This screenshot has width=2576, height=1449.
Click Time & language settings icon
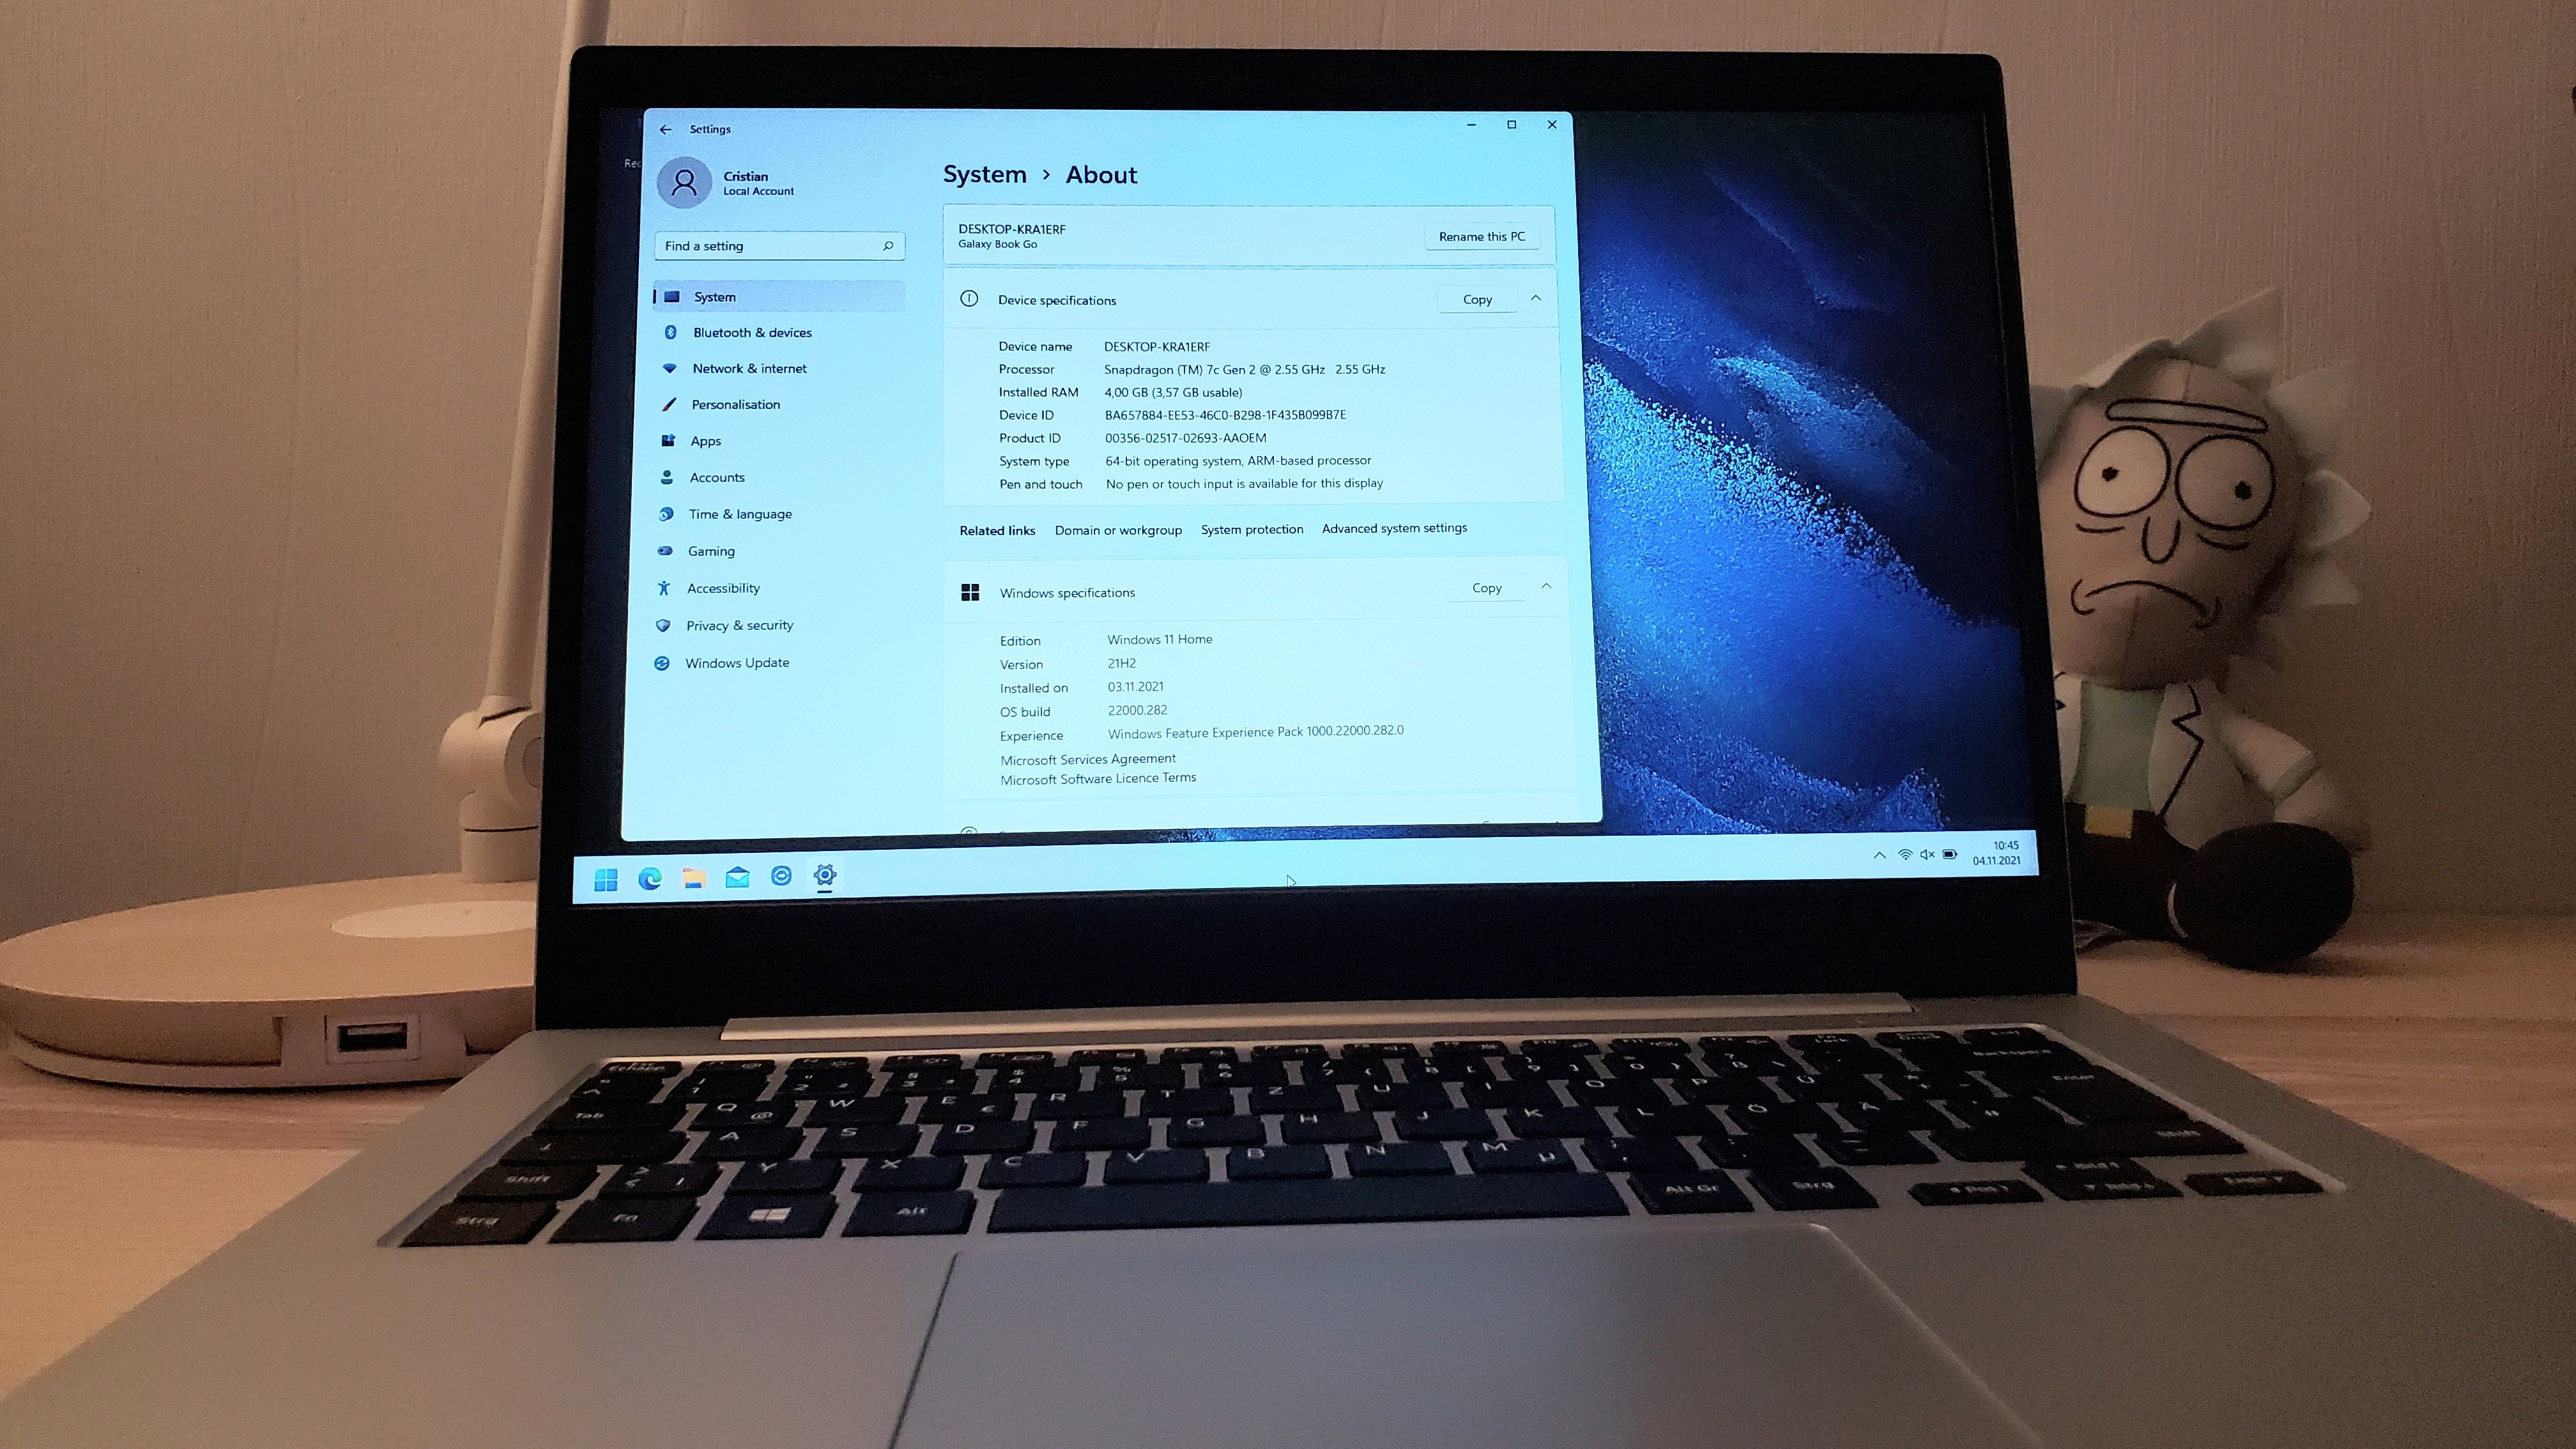pos(669,513)
